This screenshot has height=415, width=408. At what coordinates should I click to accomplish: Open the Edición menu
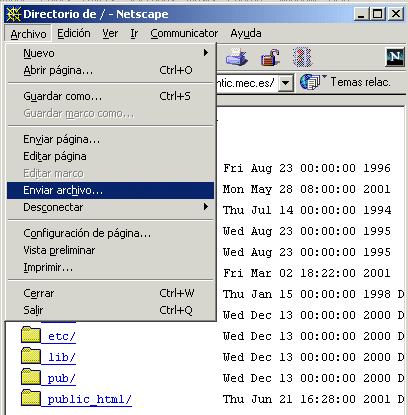coord(74,33)
